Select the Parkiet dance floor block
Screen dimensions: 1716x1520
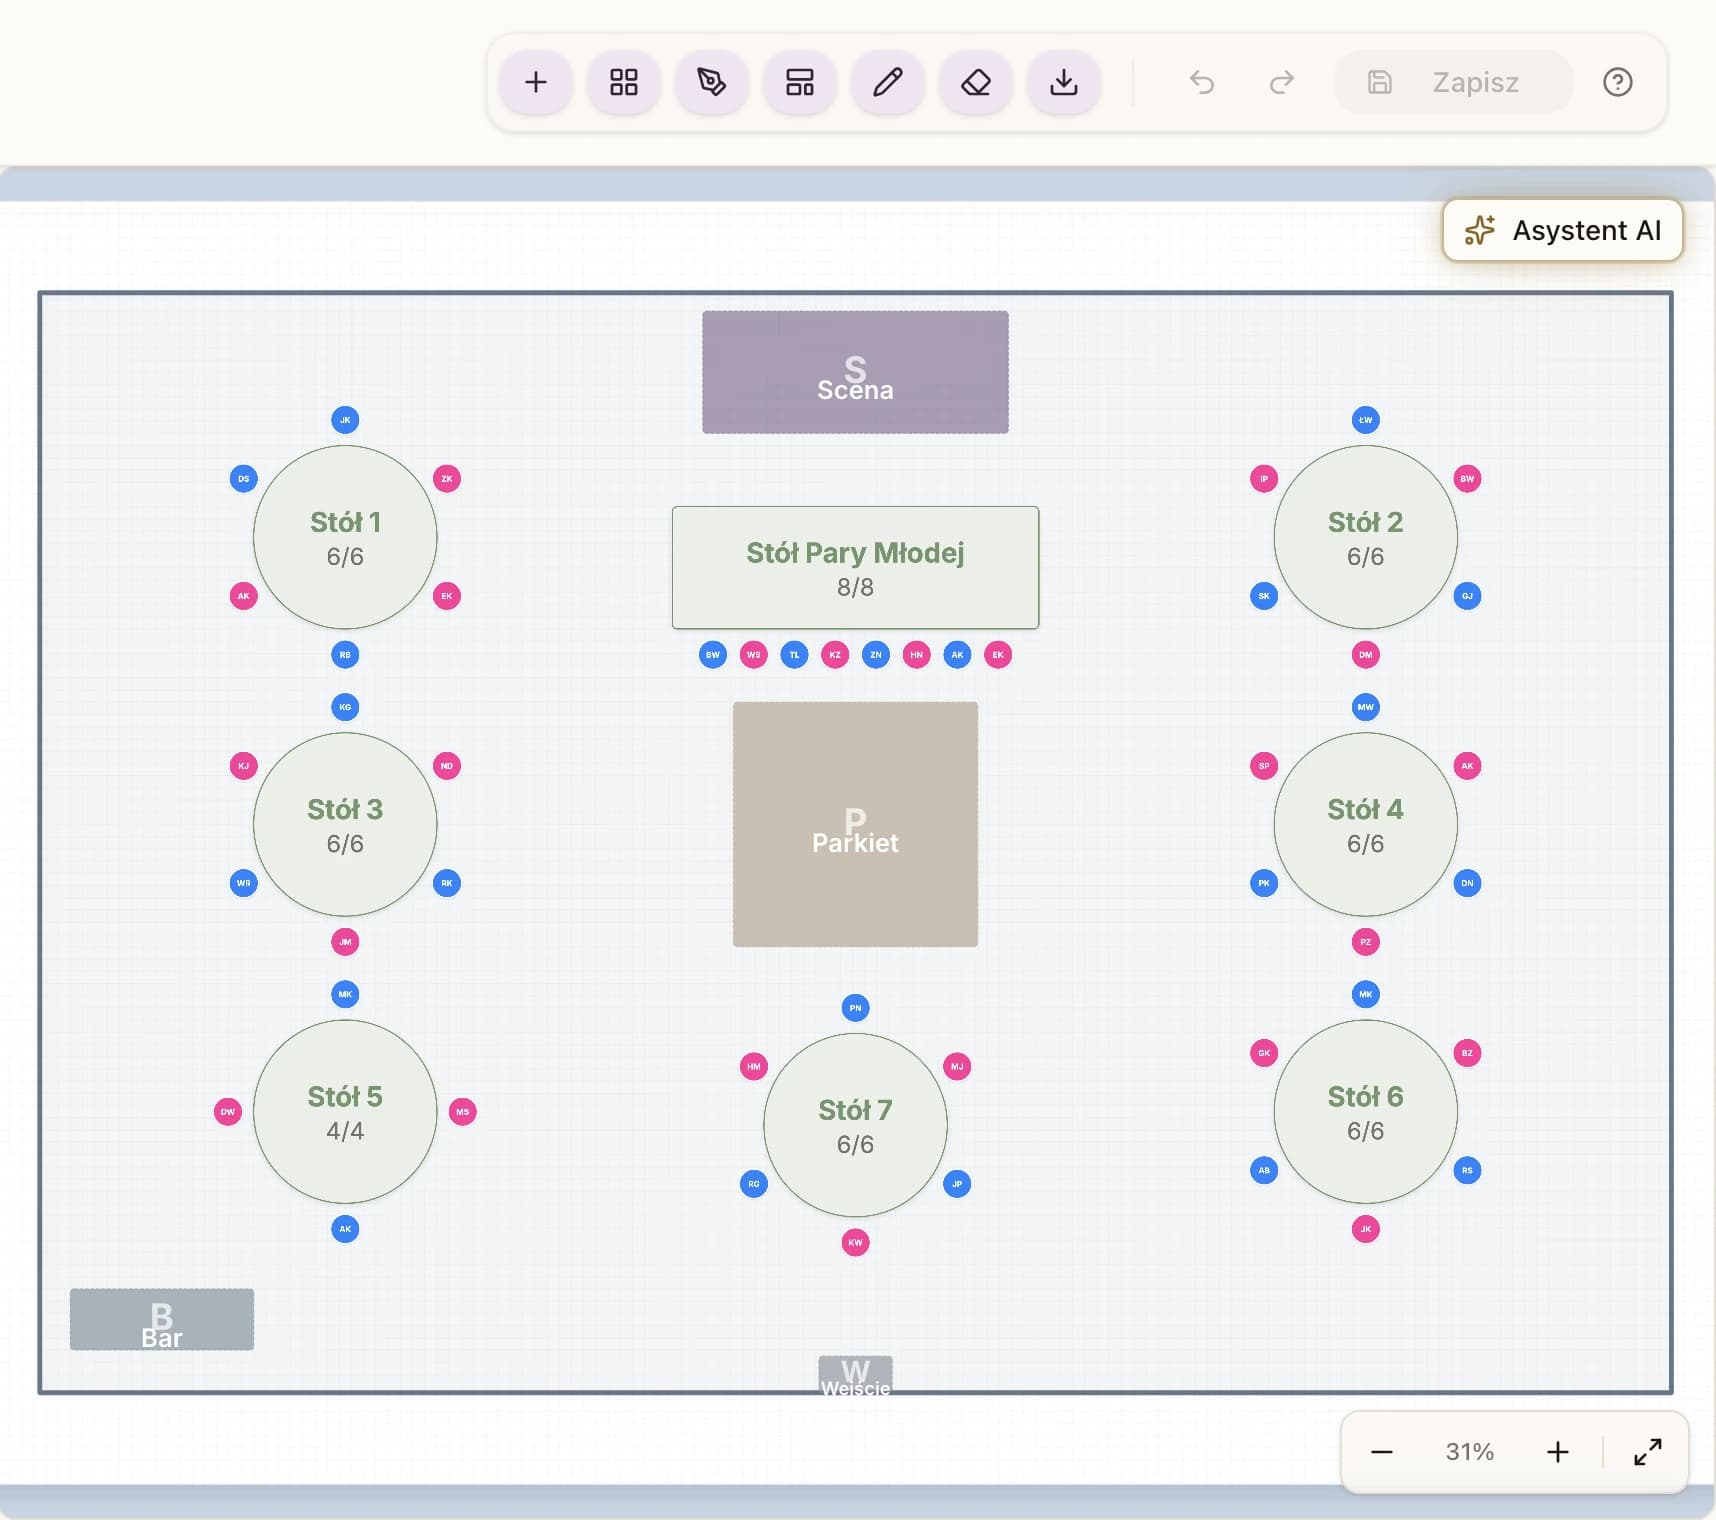coord(855,824)
